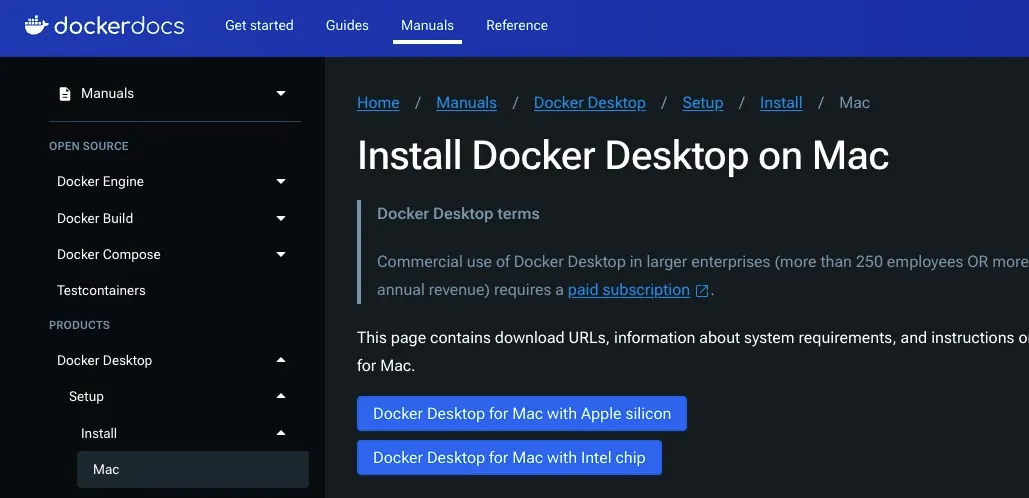Click the dockerdocs wordmark text

click(119, 26)
